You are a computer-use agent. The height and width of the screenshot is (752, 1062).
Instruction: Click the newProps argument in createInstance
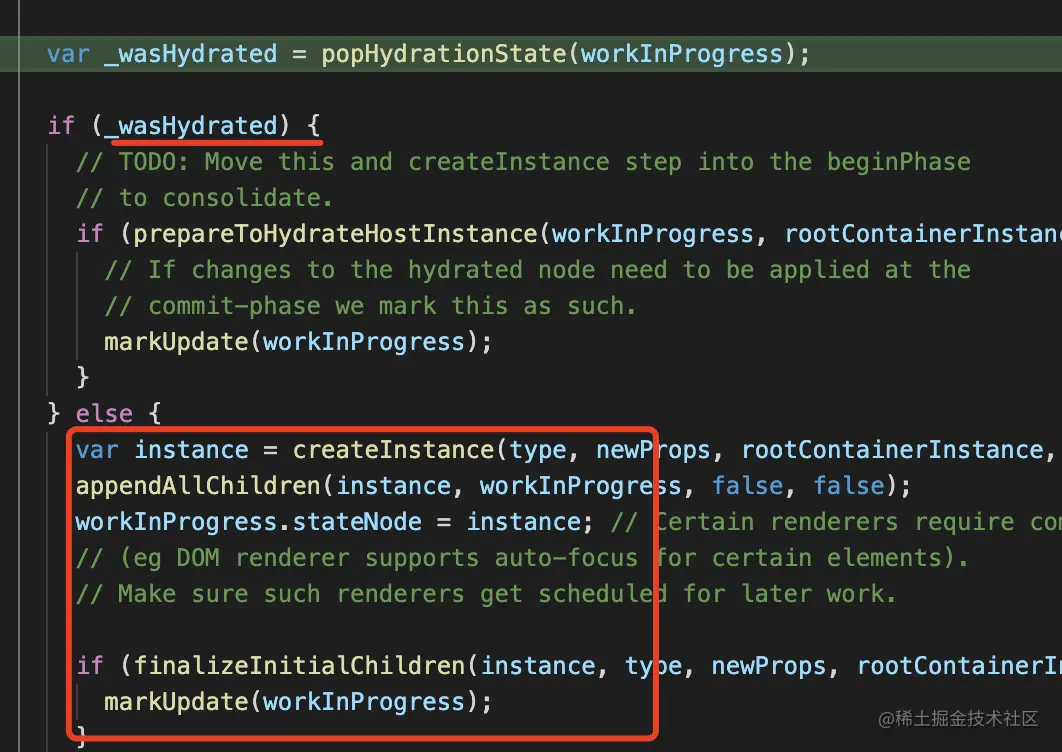(653, 449)
